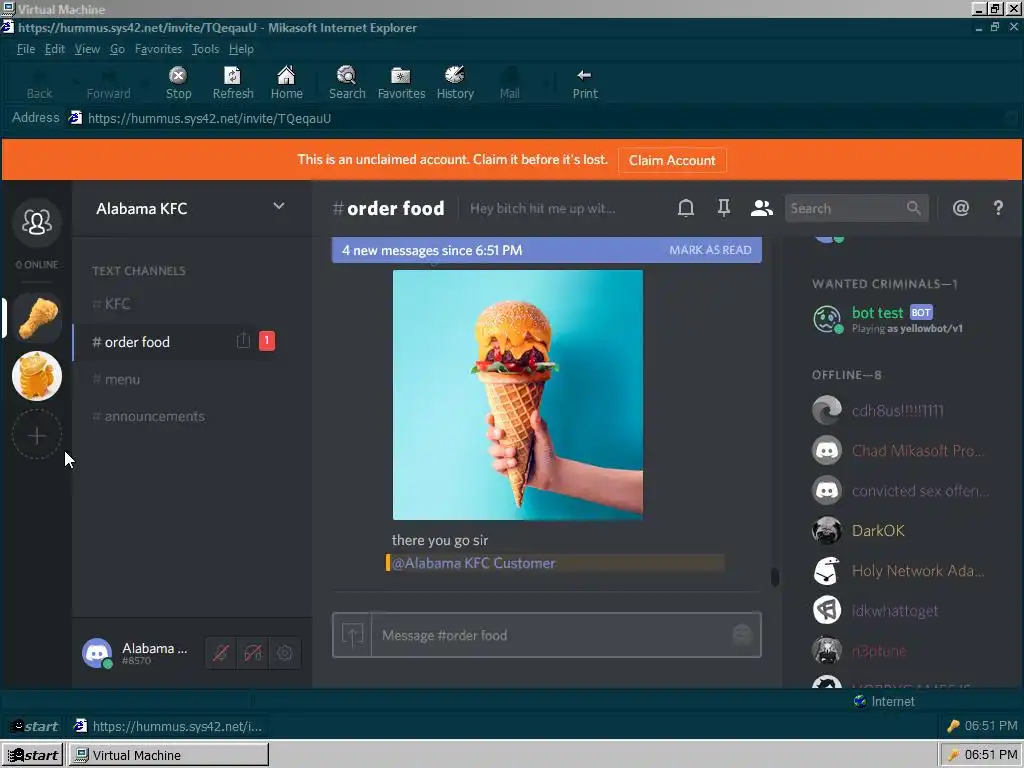Mute microphone in user panel
Image resolution: width=1024 pixels, height=768 pixels.
[x=221, y=652]
